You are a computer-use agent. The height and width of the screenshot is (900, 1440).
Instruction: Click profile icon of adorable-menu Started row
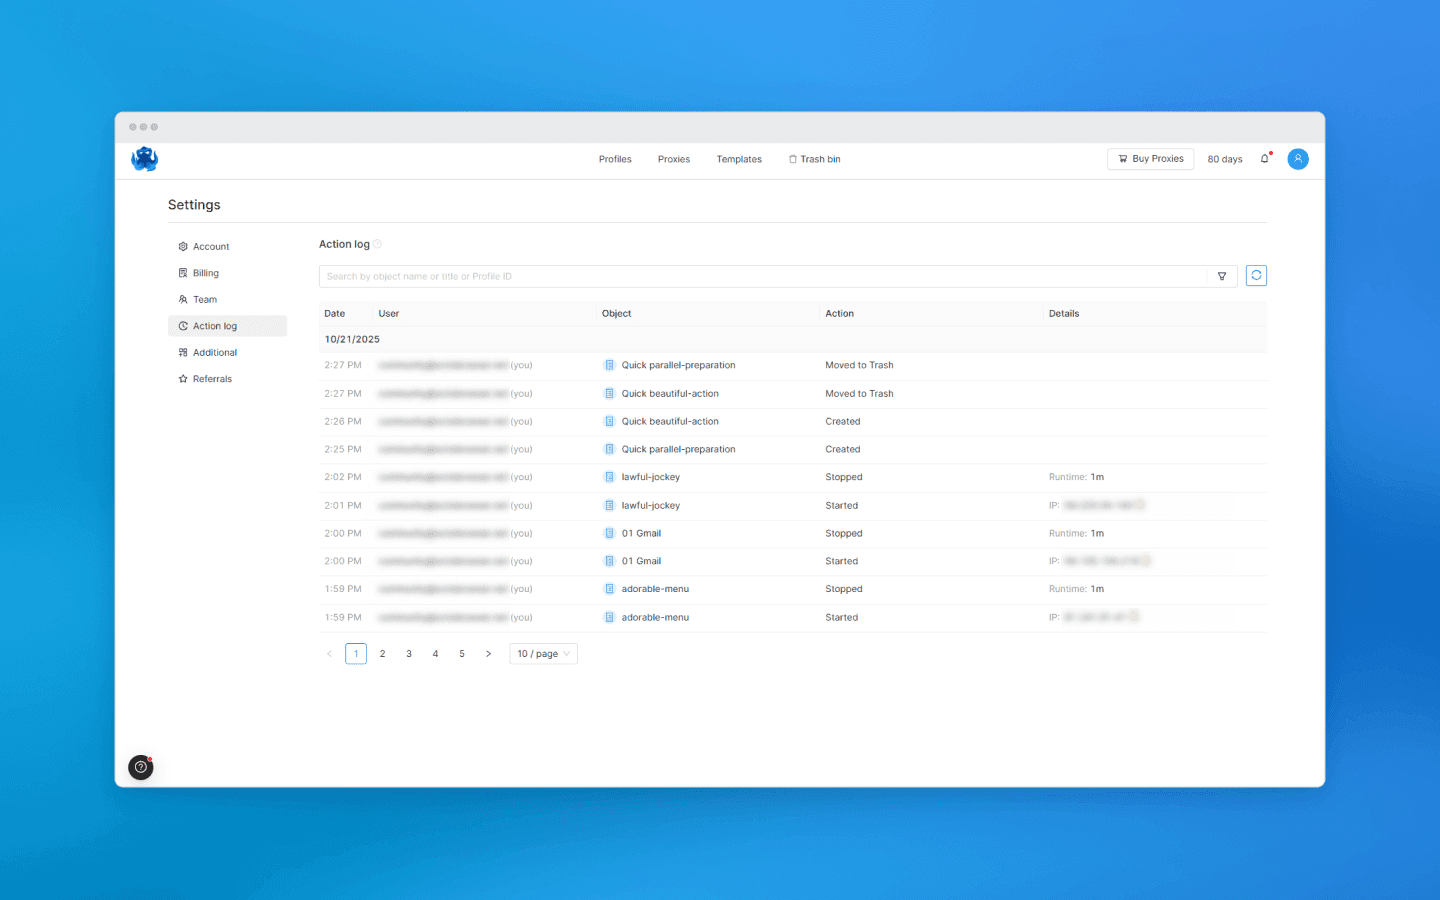coord(609,617)
